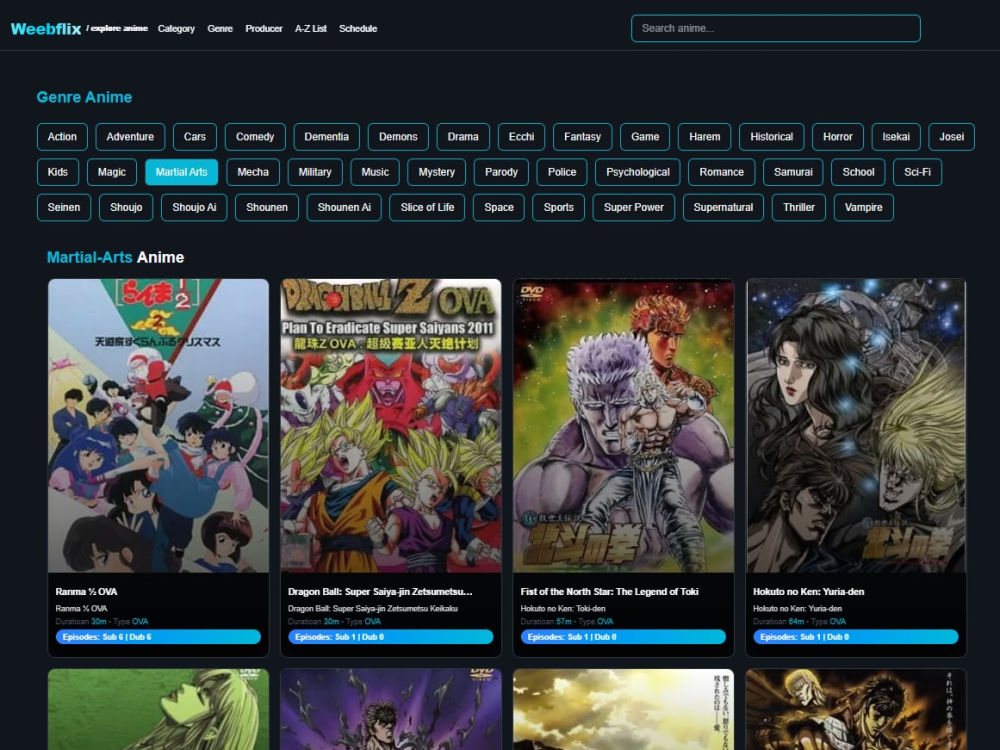
Task: Select the Action genre button
Action: pyautogui.click(x=62, y=136)
